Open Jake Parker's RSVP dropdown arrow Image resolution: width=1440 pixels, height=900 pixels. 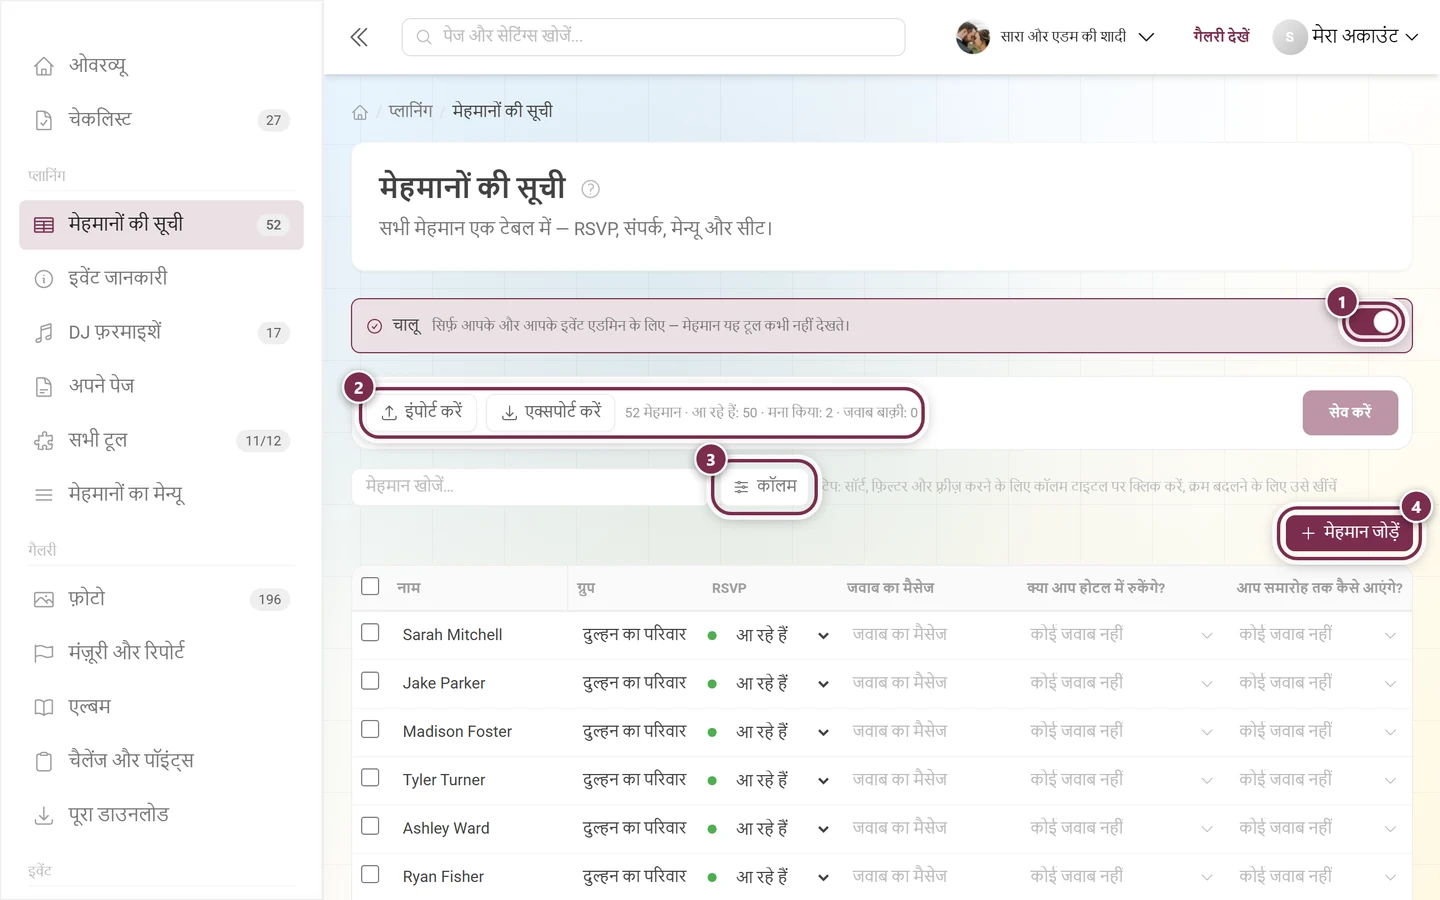[823, 684]
